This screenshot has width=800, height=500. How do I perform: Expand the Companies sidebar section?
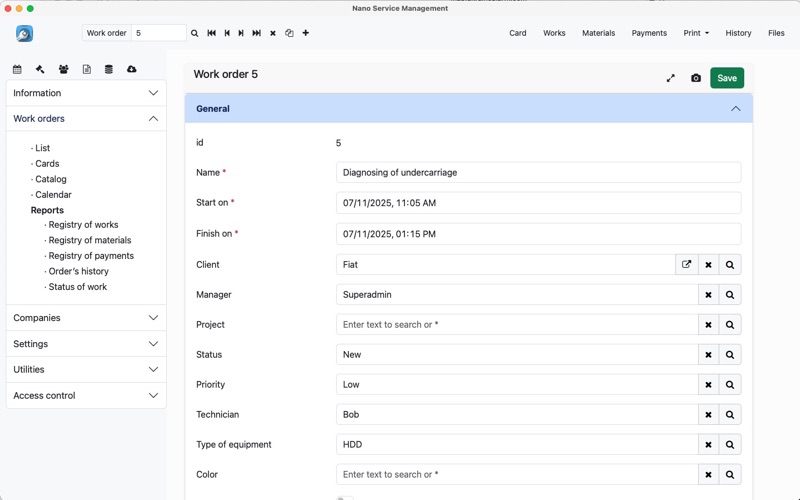point(86,317)
